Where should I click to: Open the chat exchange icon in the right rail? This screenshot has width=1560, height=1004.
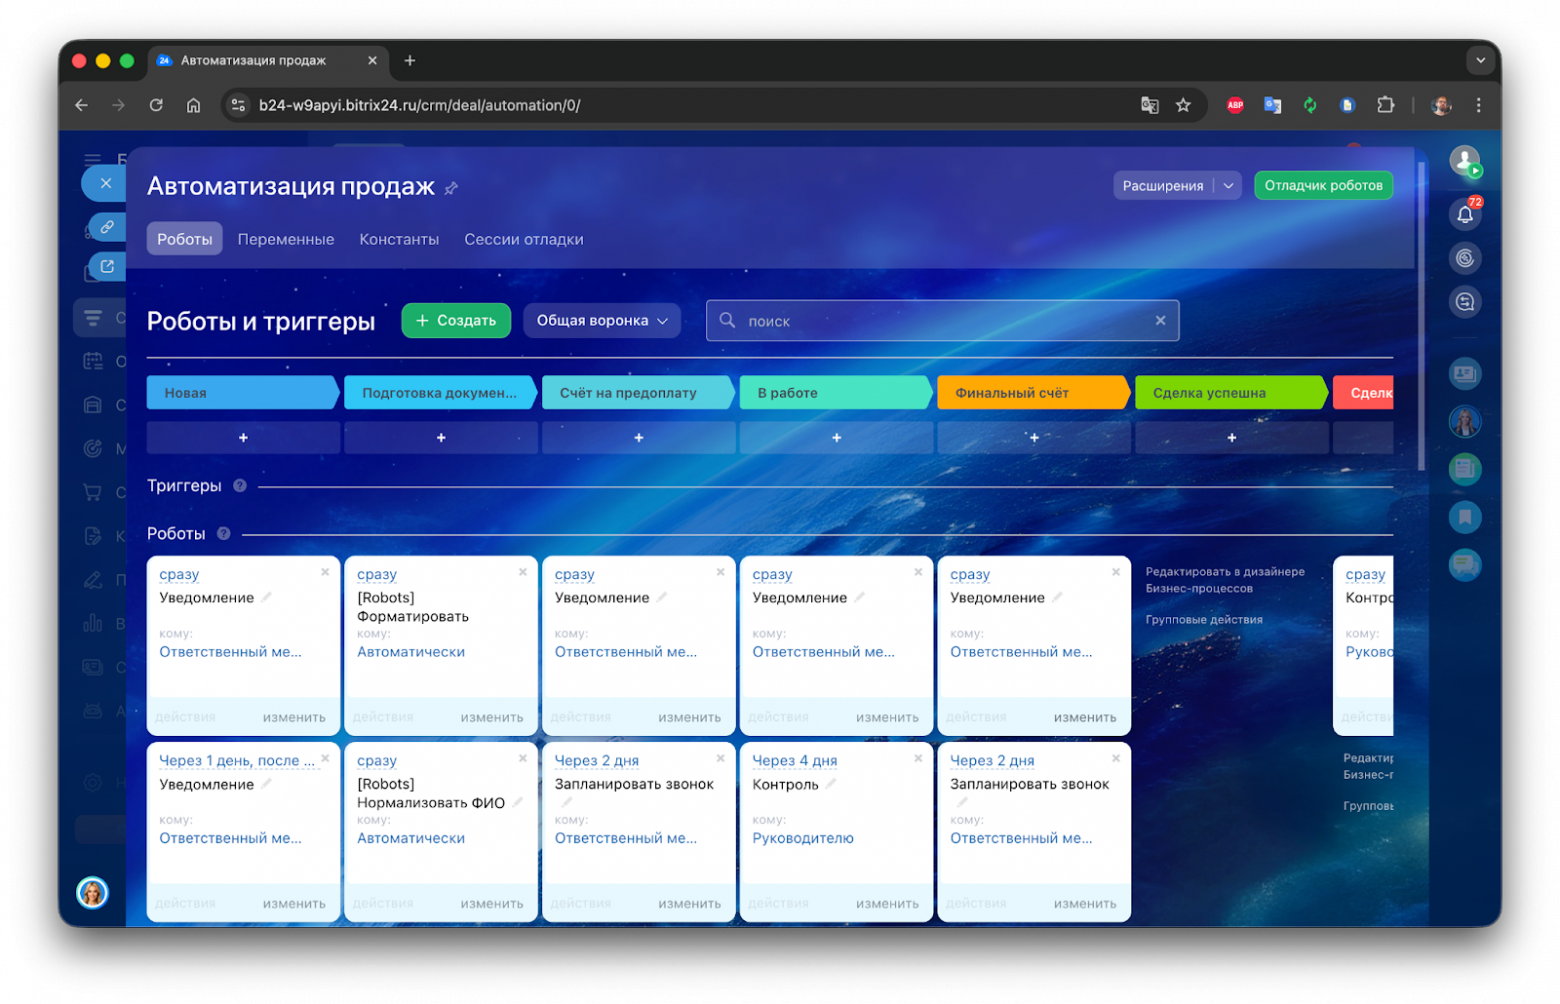coord(1465,302)
